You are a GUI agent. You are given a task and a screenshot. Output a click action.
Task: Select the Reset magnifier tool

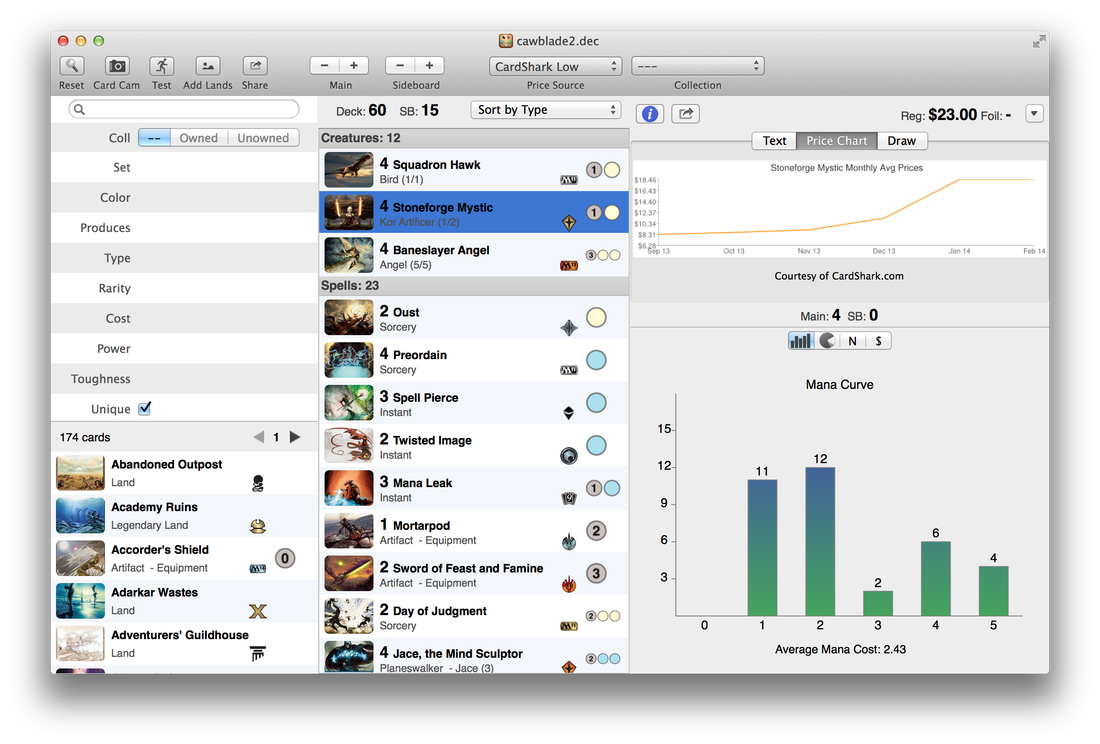click(71, 66)
